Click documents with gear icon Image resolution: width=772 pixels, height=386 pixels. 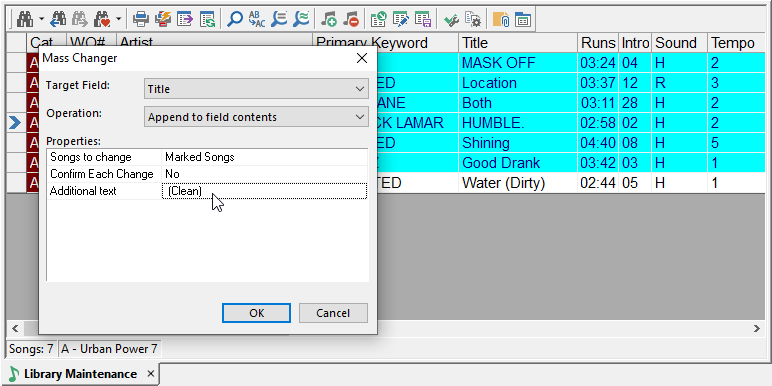[473, 20]
